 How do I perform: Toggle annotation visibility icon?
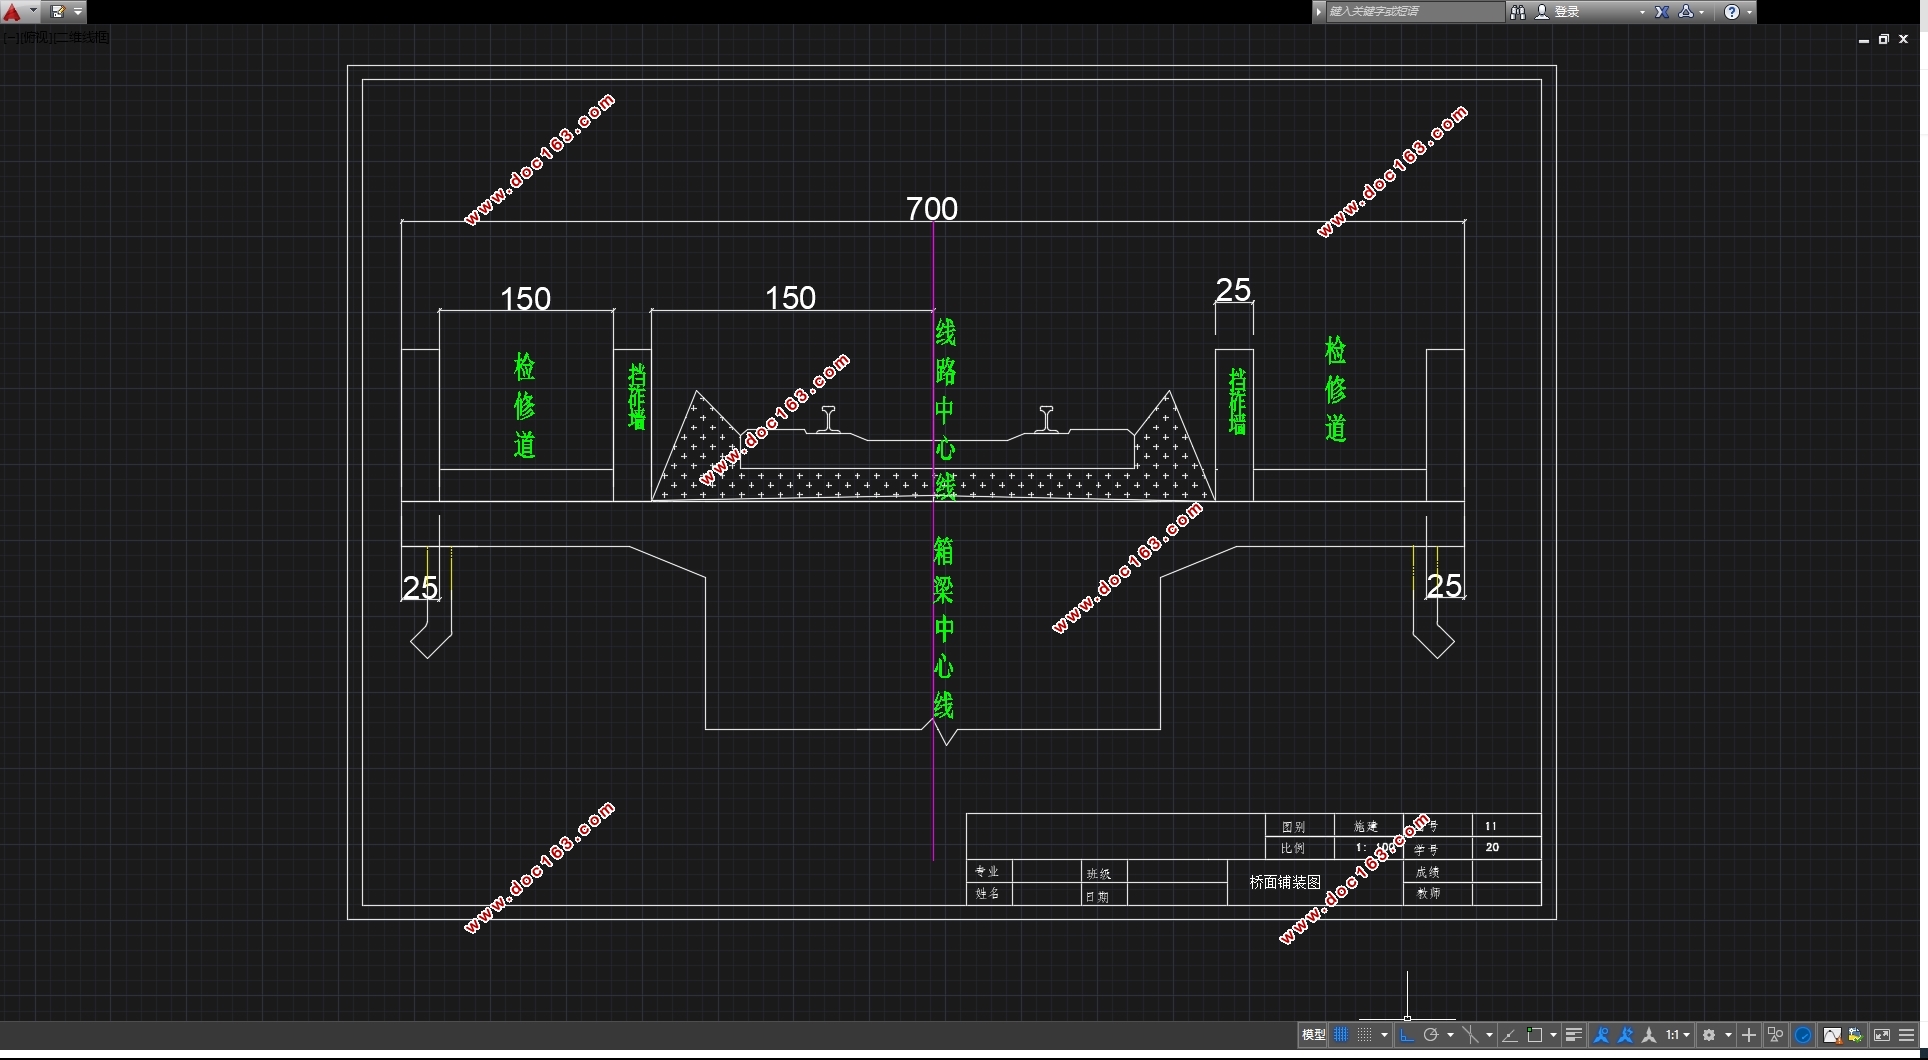point(1601,1035)
